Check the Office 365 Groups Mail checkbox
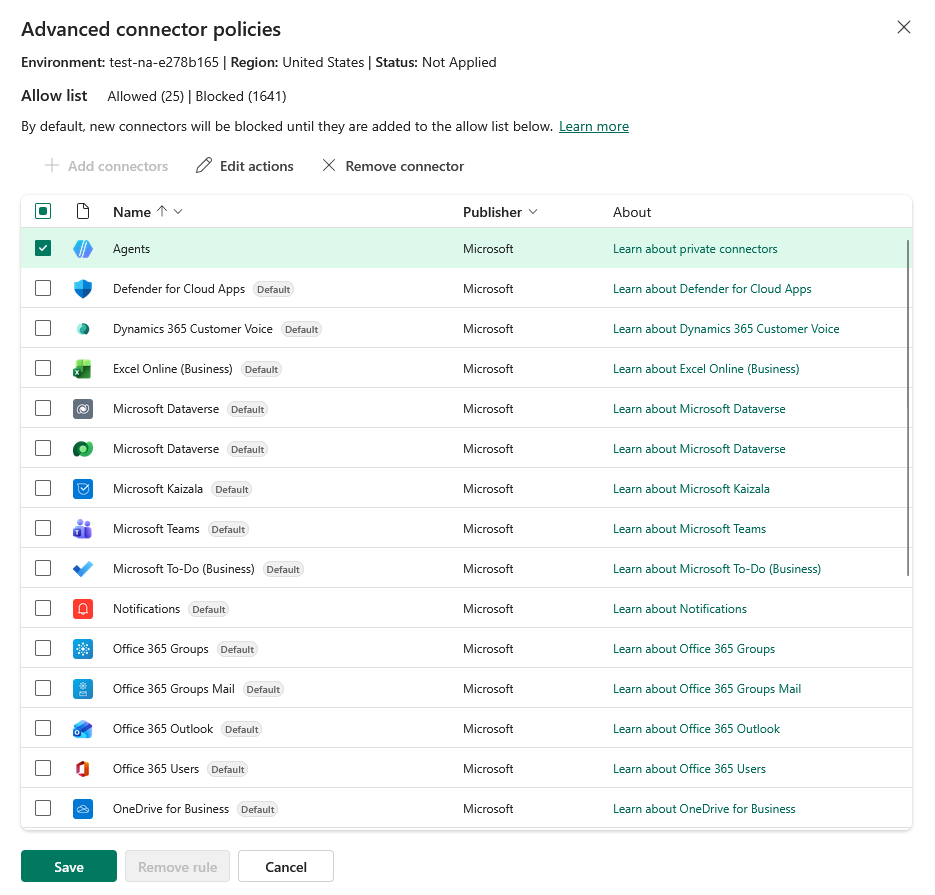The width and height of the screenshot is (935, 895). tap(43, 687)
